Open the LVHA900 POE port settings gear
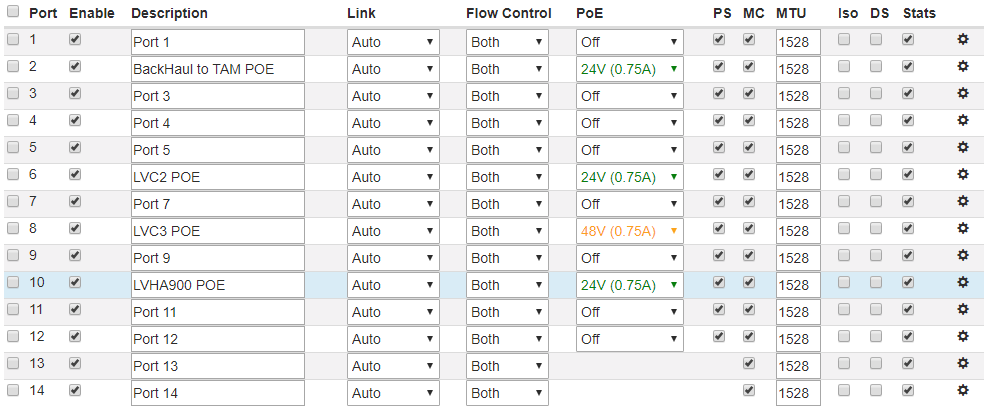 point(963,283)
